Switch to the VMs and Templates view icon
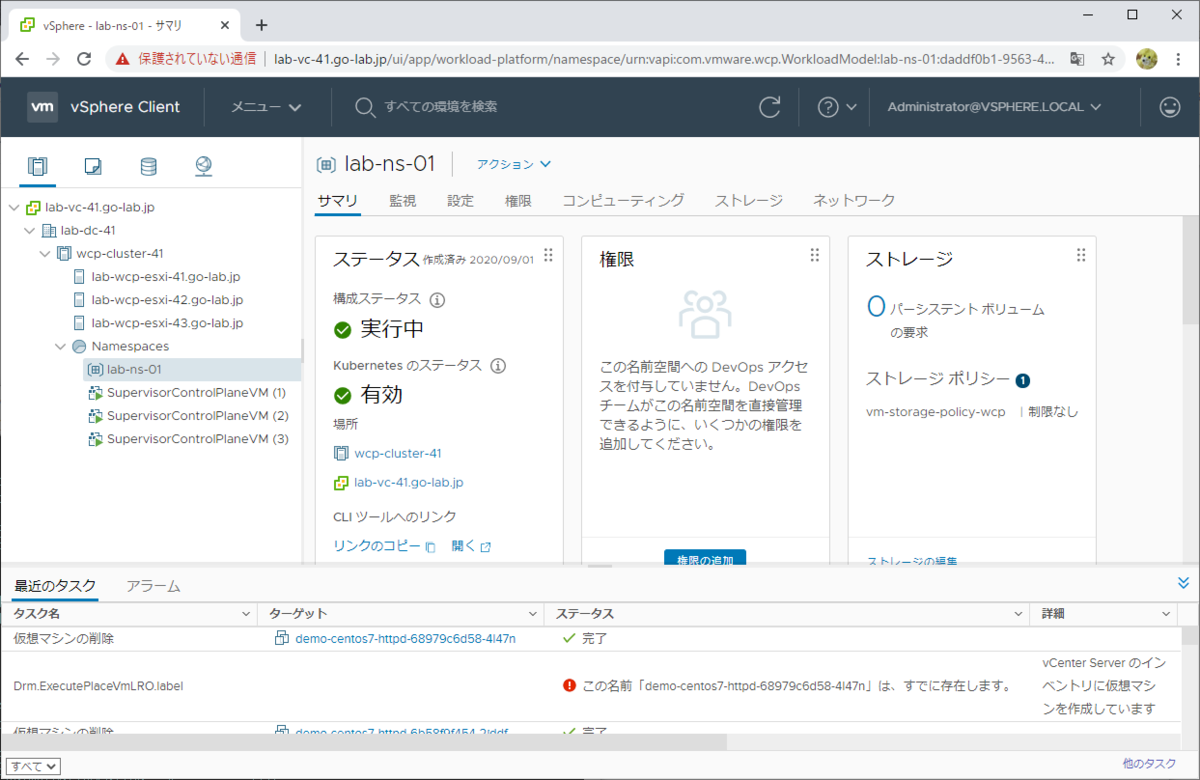The width and height of the screenshot is (1200, 780). [x=92, y=166]
